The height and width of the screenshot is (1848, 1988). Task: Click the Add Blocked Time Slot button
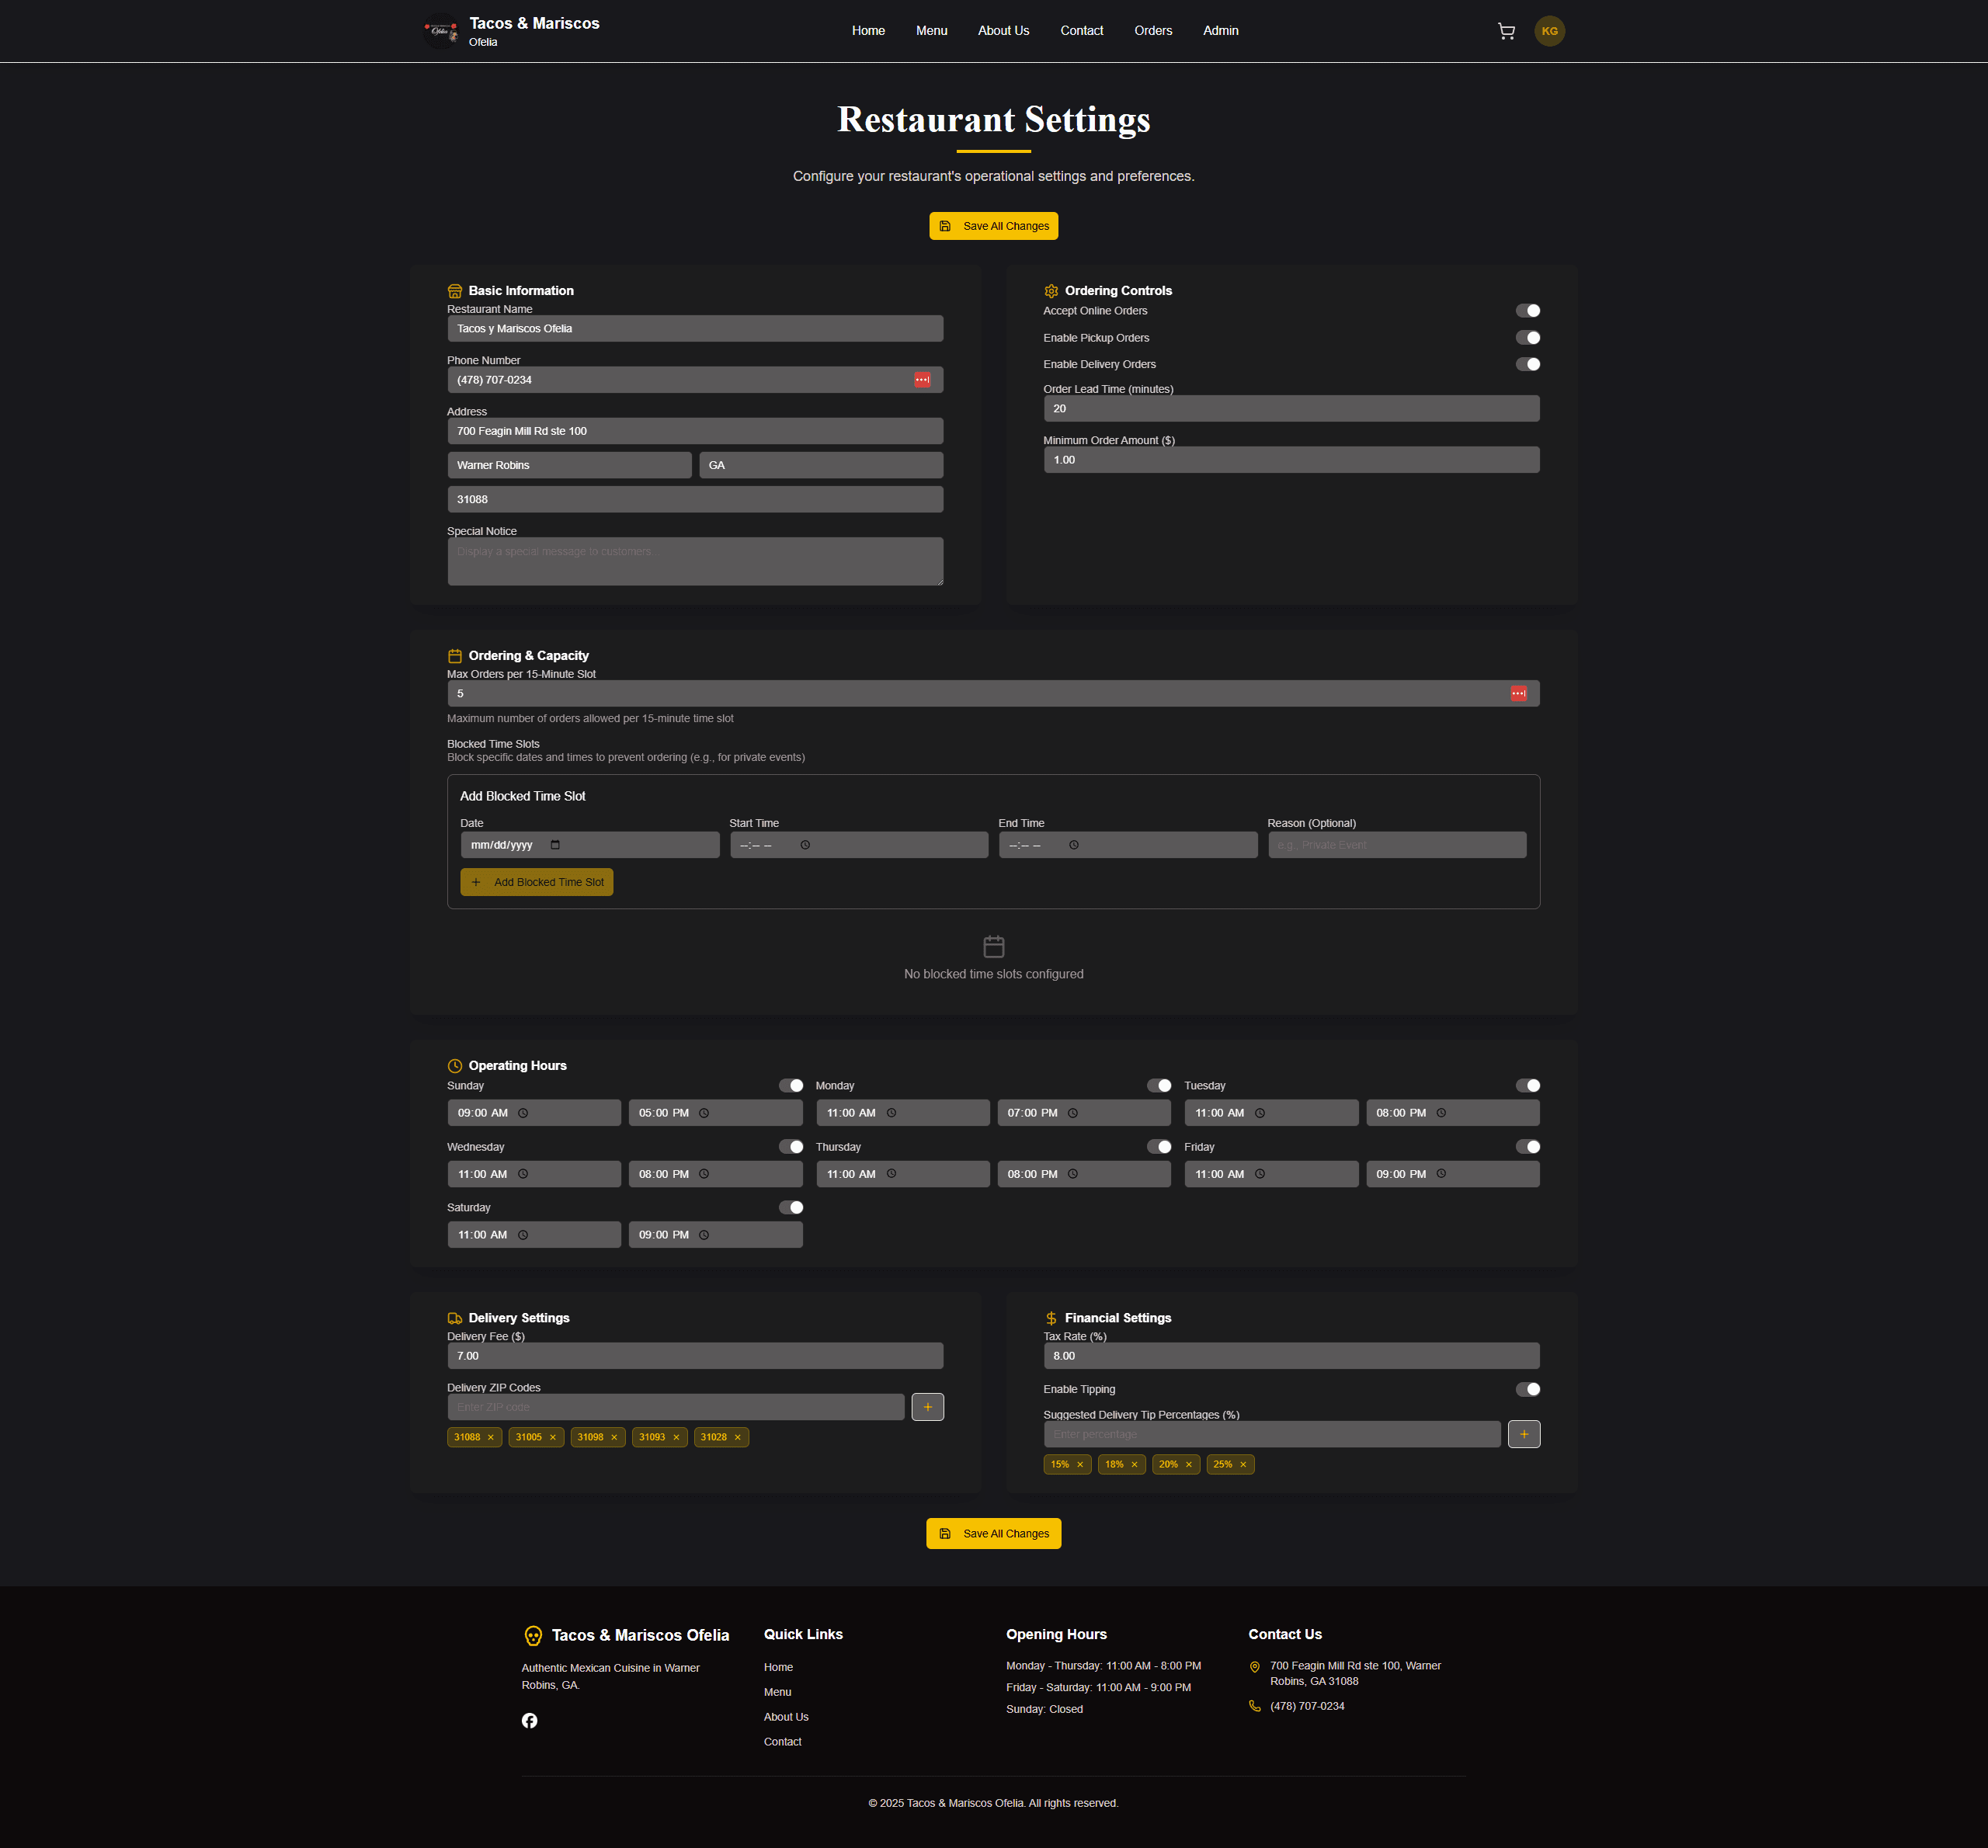click(537, 882)
